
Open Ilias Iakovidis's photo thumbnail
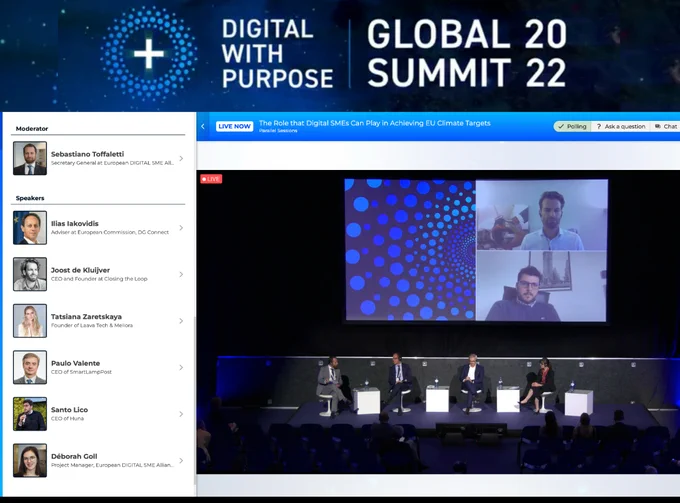coord(30,228)
